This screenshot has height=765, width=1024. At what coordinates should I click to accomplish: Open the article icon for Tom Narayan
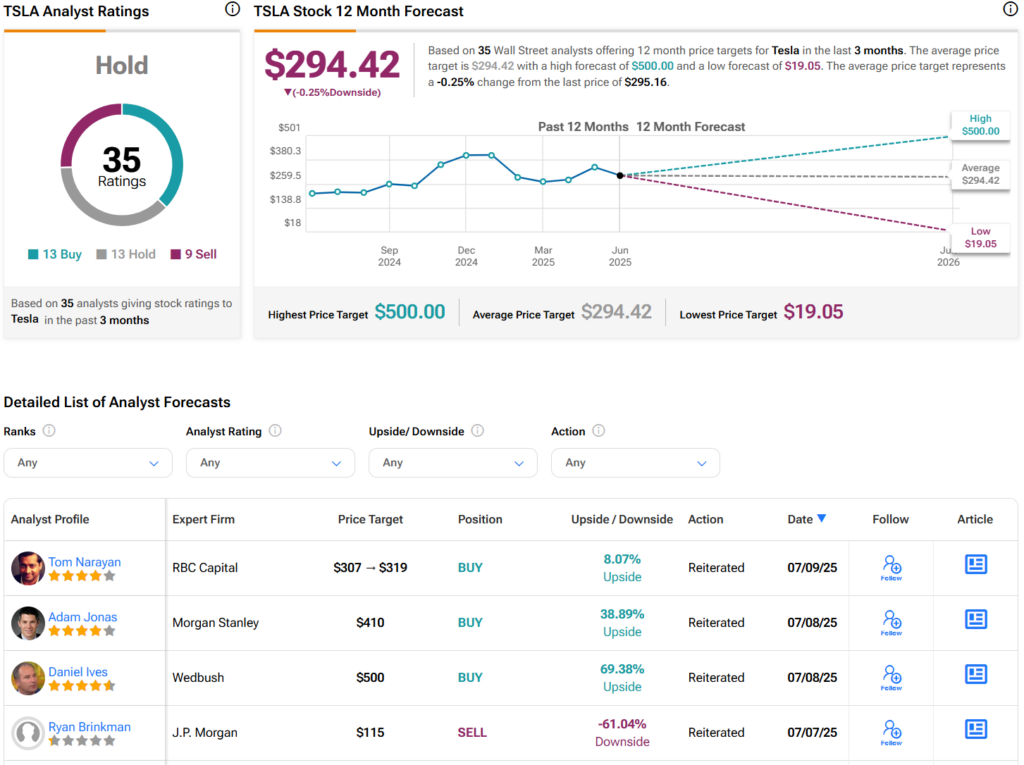pyautogui.click(x=975, y=565)
